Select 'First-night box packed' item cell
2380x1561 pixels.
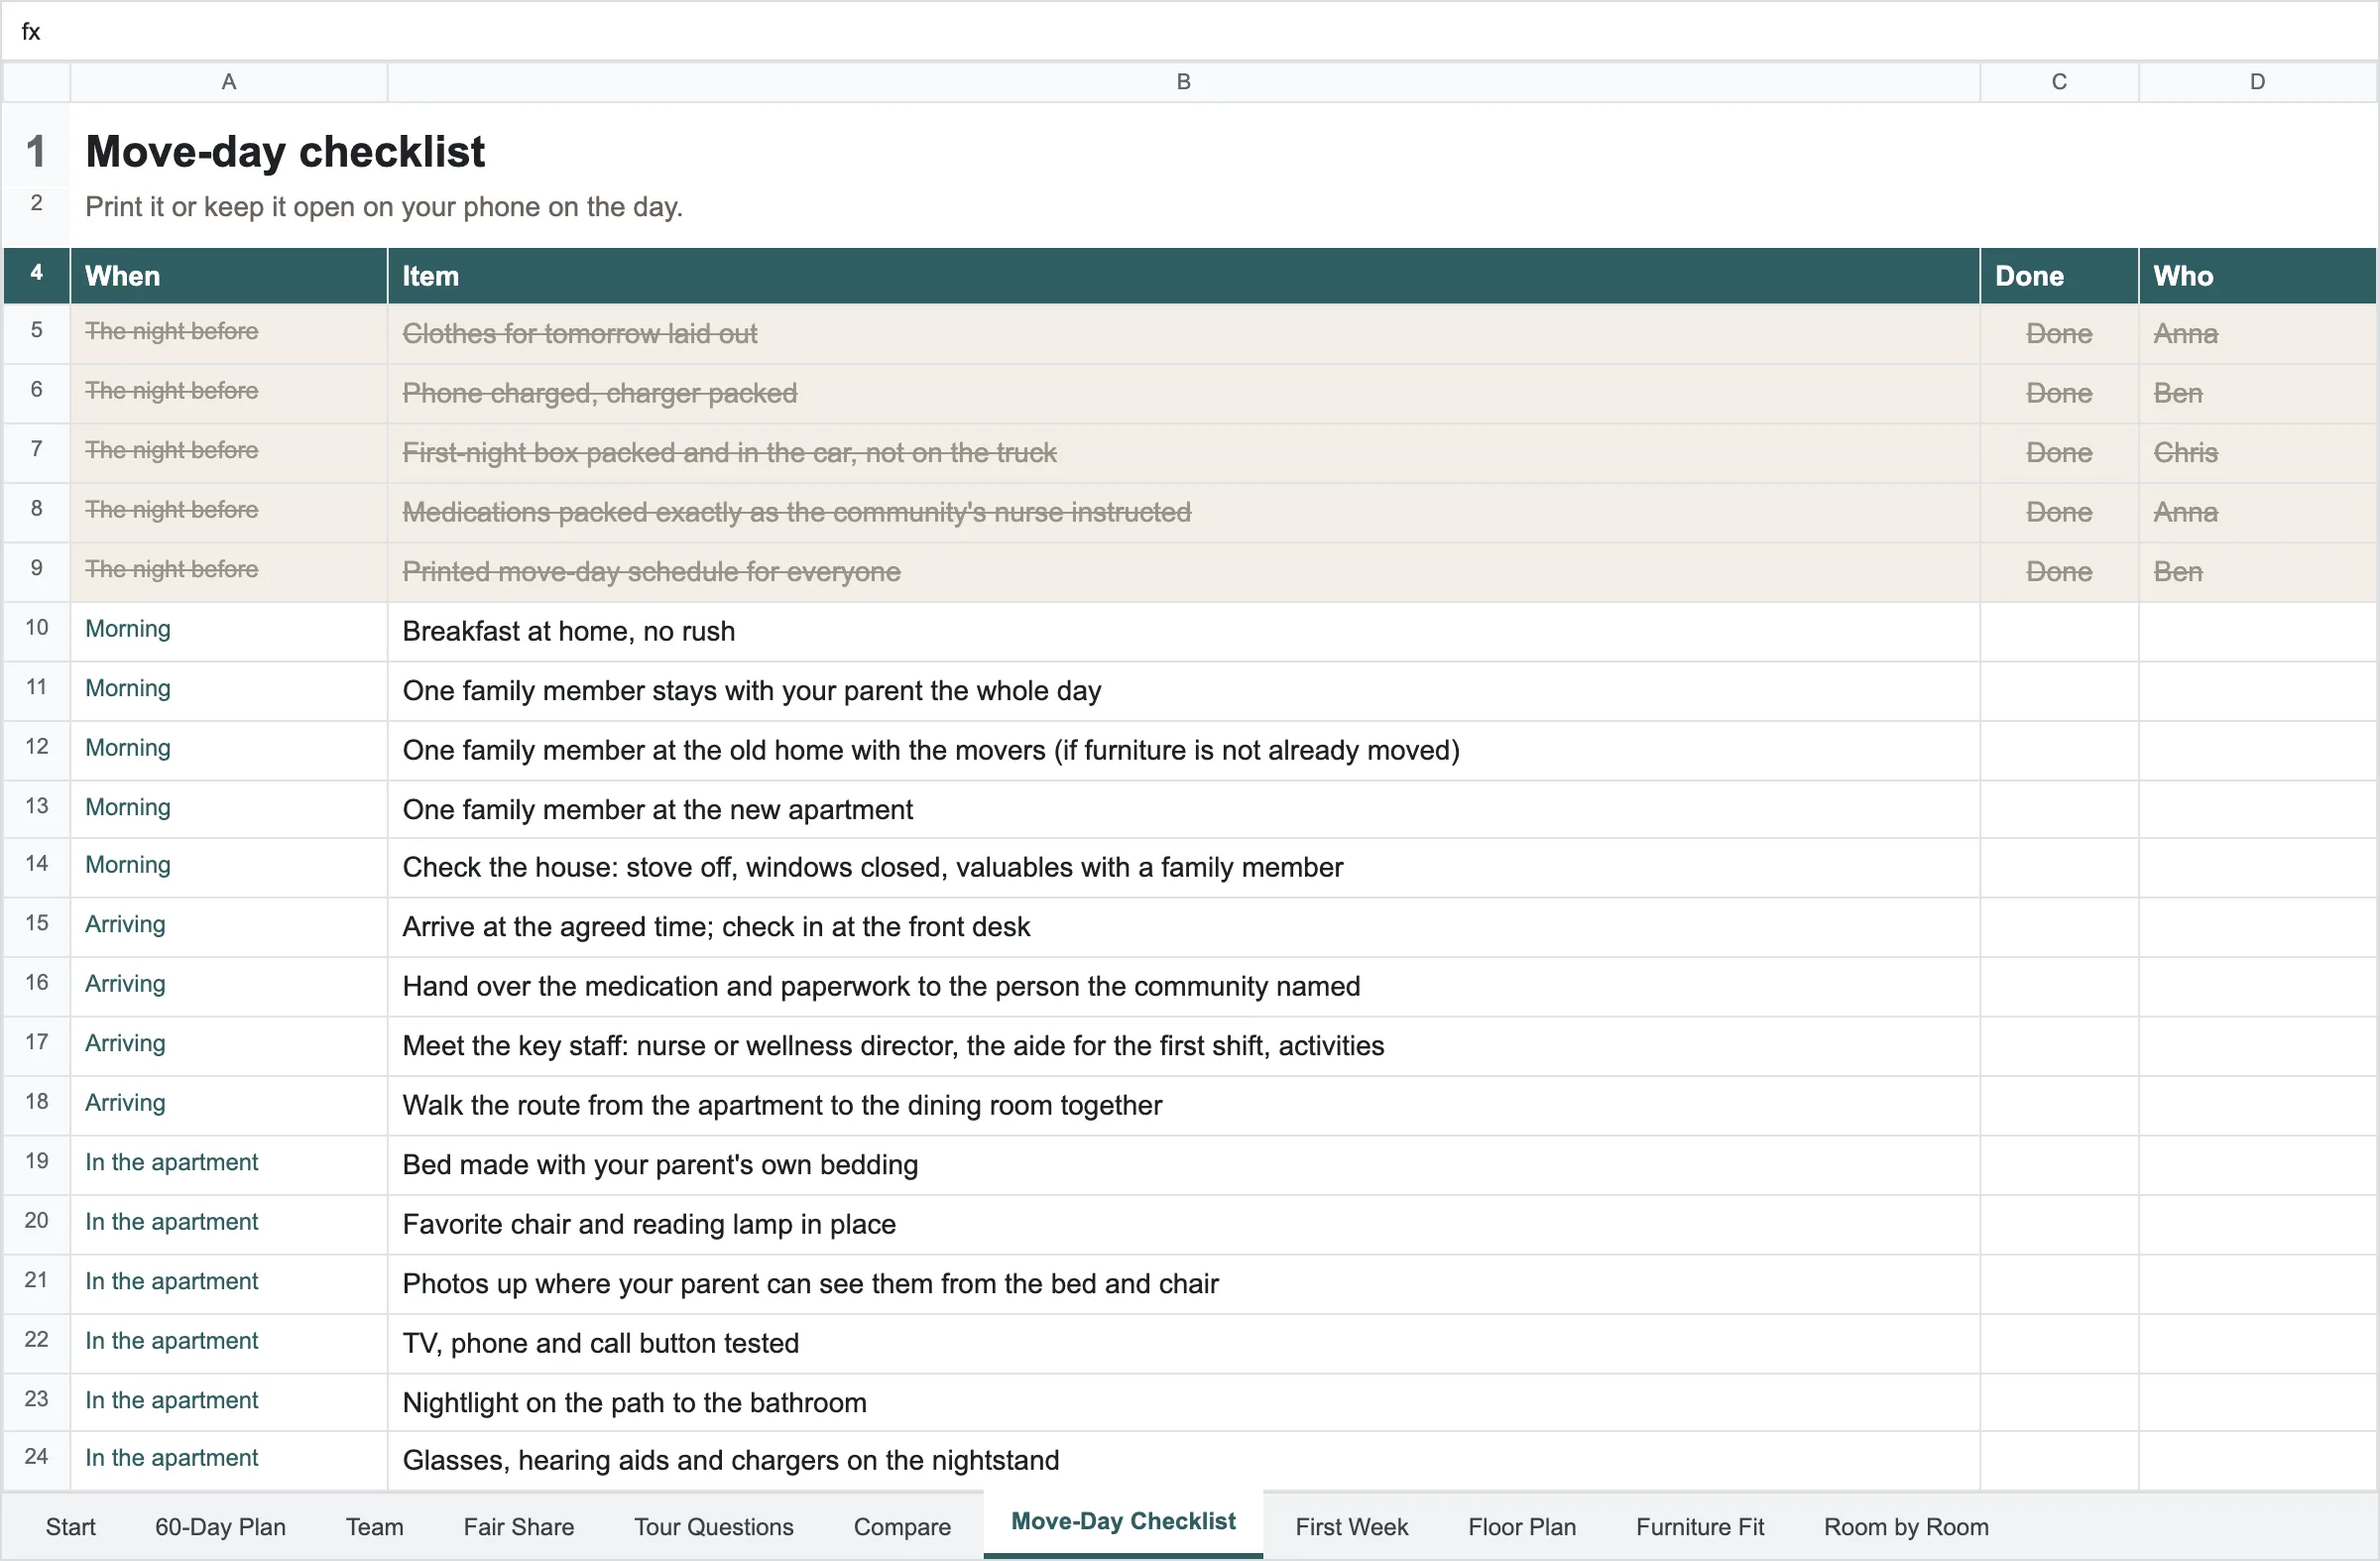pos(1183,453)
